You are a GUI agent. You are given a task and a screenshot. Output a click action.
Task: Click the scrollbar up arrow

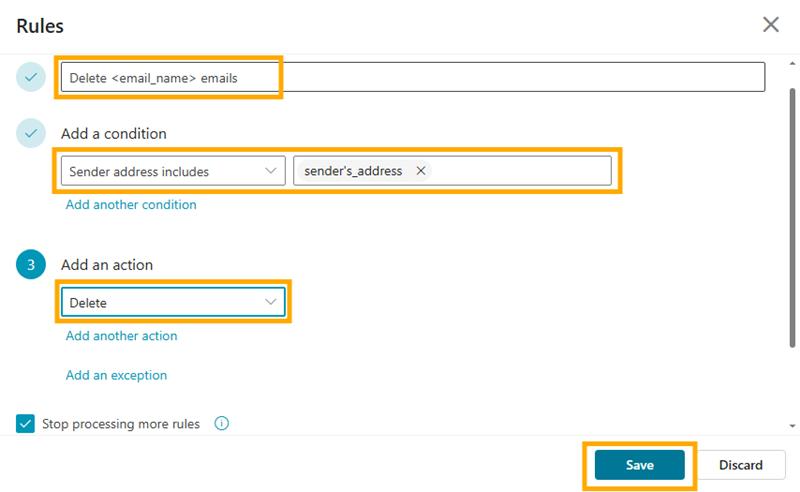tap(792, 64)
